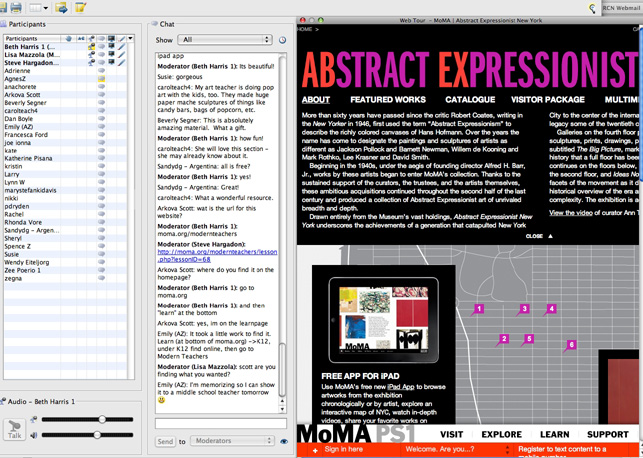Click the CLOSE arrow on the About panel

point(550,236)
